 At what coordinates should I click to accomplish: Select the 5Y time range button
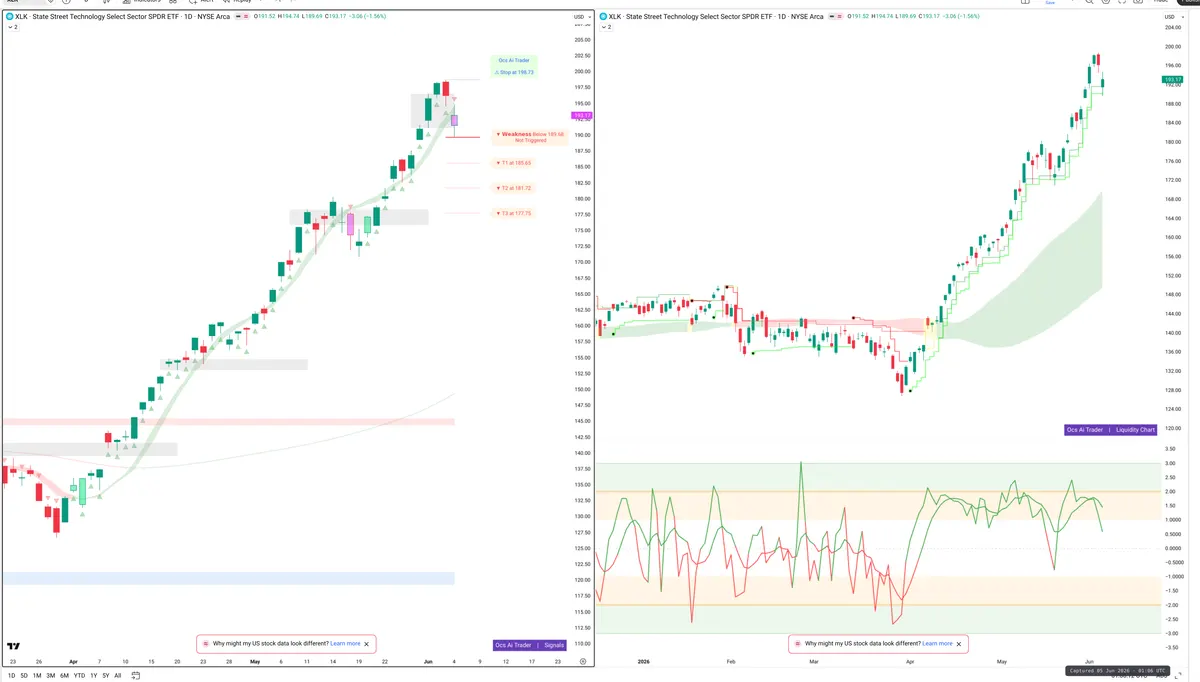105,676
